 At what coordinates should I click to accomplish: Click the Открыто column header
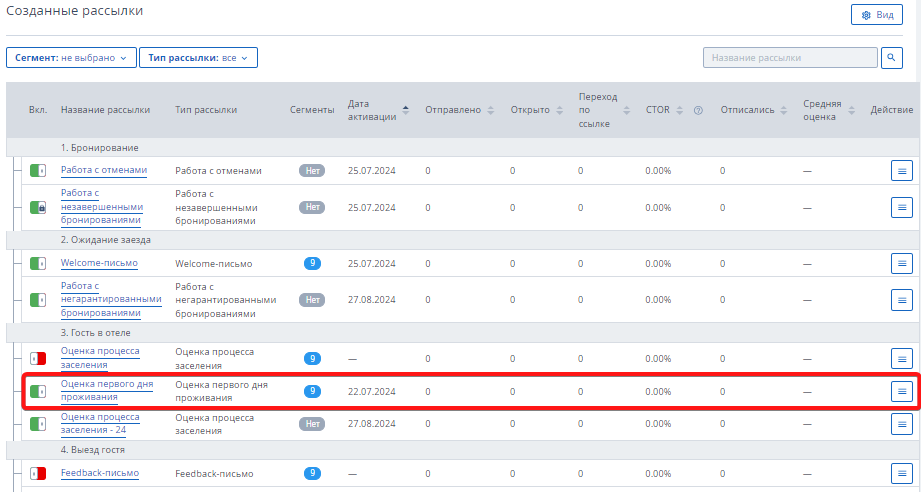pos(529,110)
